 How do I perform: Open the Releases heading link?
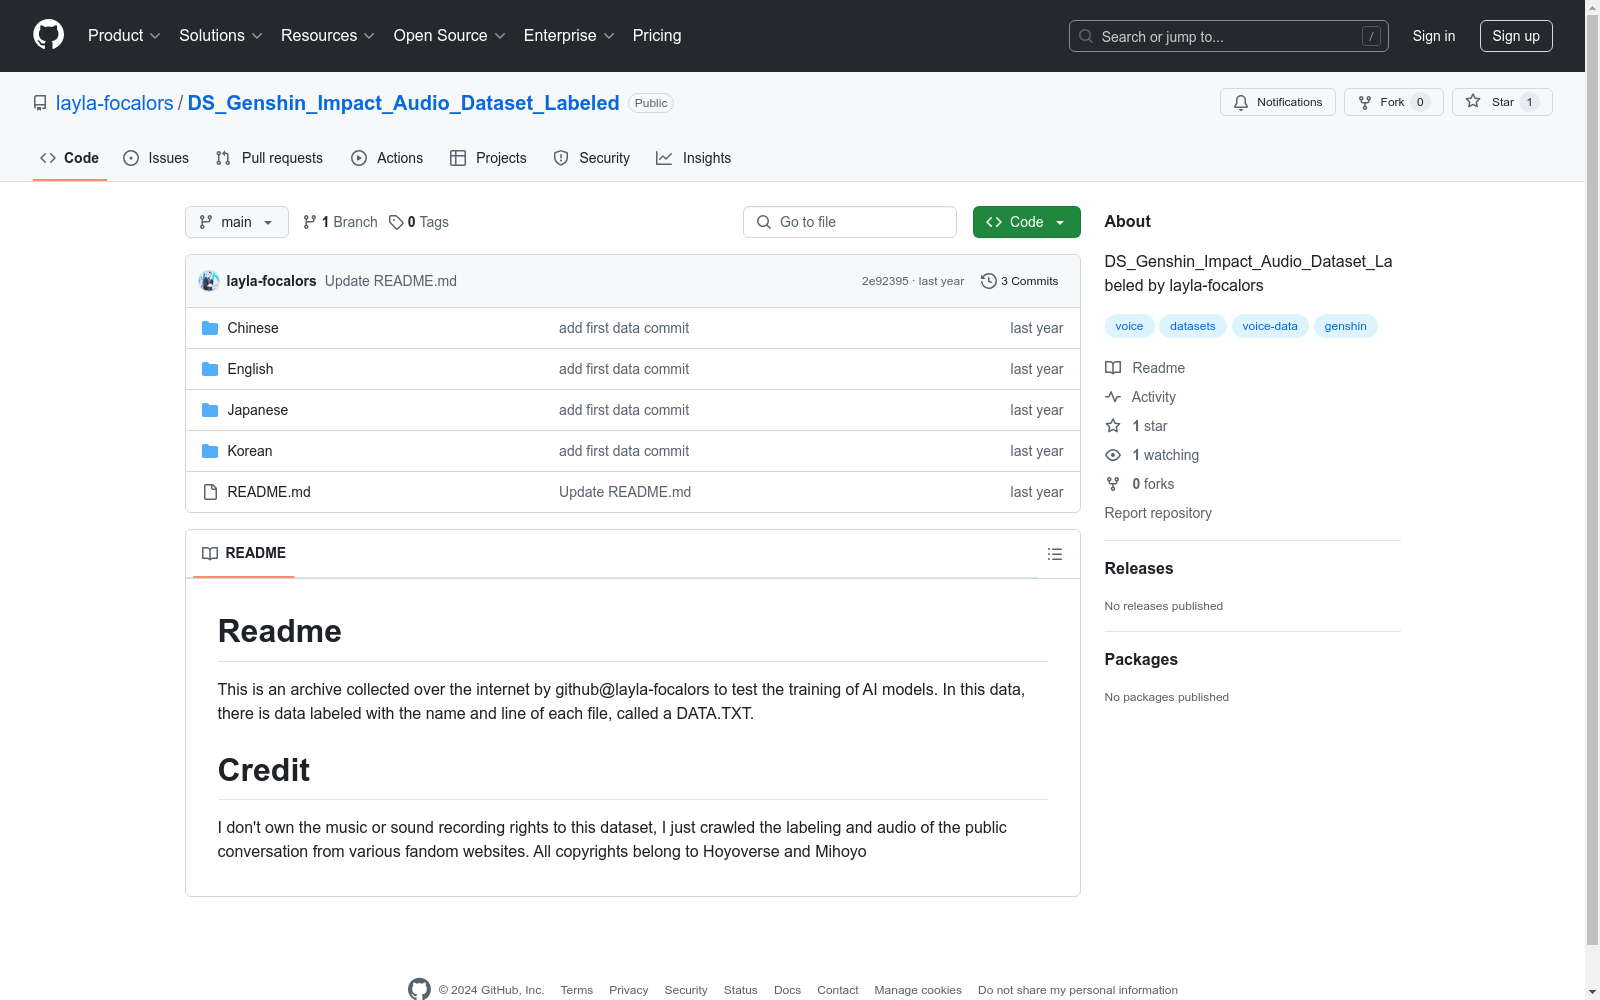tap(1139, 568)
